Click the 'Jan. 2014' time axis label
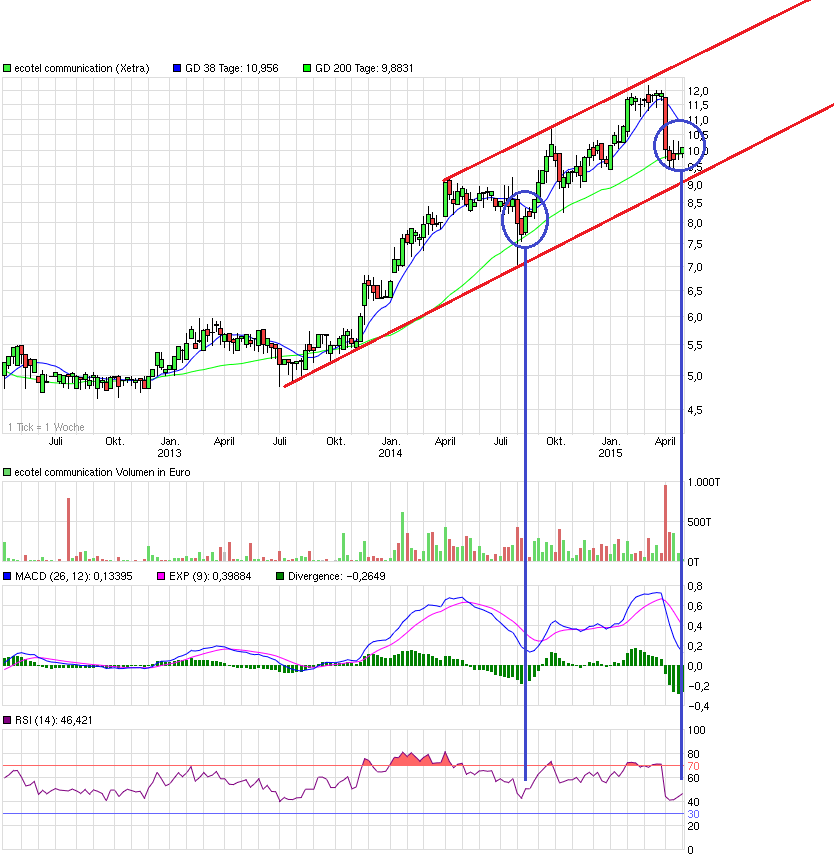 click(390, 447)
